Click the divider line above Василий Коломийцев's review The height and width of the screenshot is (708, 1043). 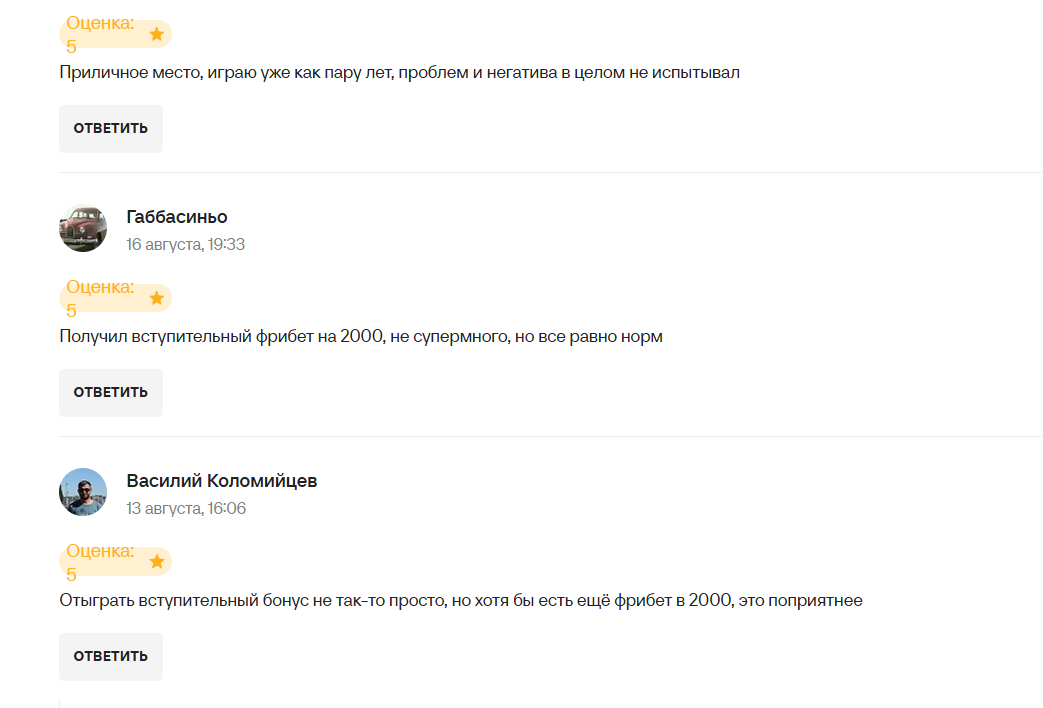click(551, 437)
